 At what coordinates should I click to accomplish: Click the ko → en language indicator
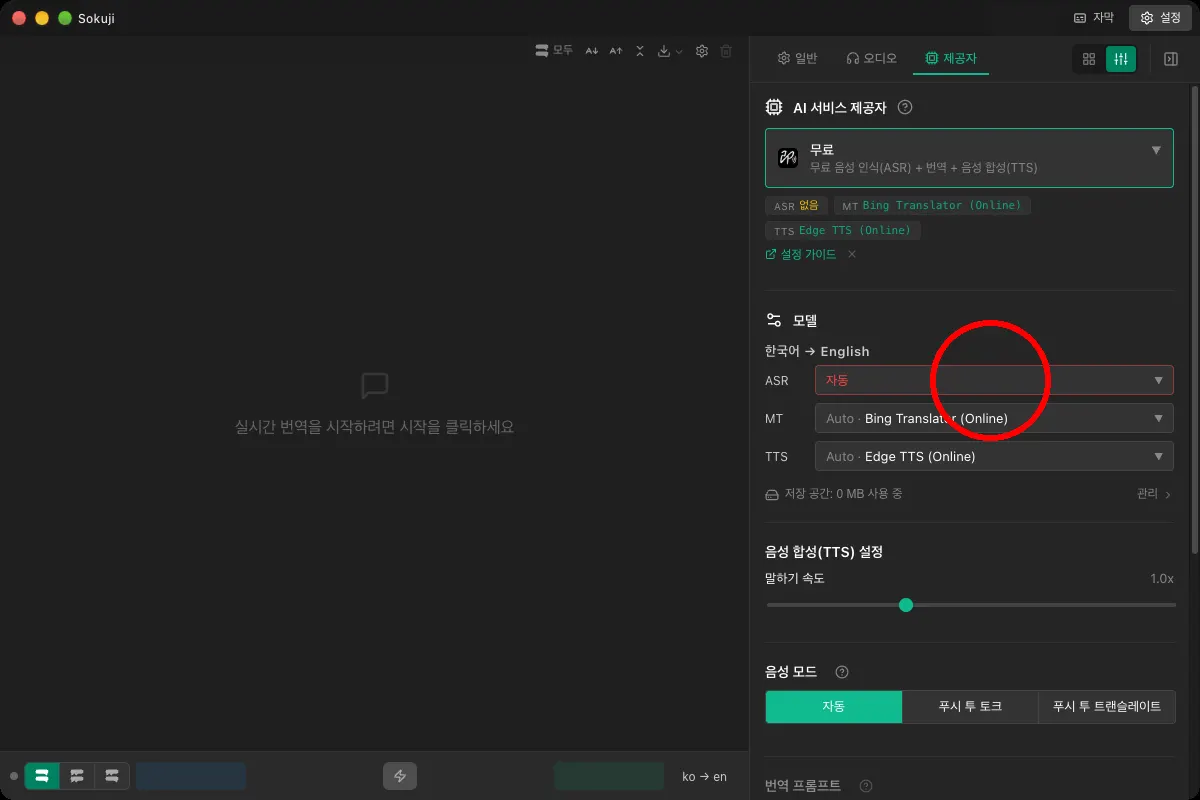[704, 777]
